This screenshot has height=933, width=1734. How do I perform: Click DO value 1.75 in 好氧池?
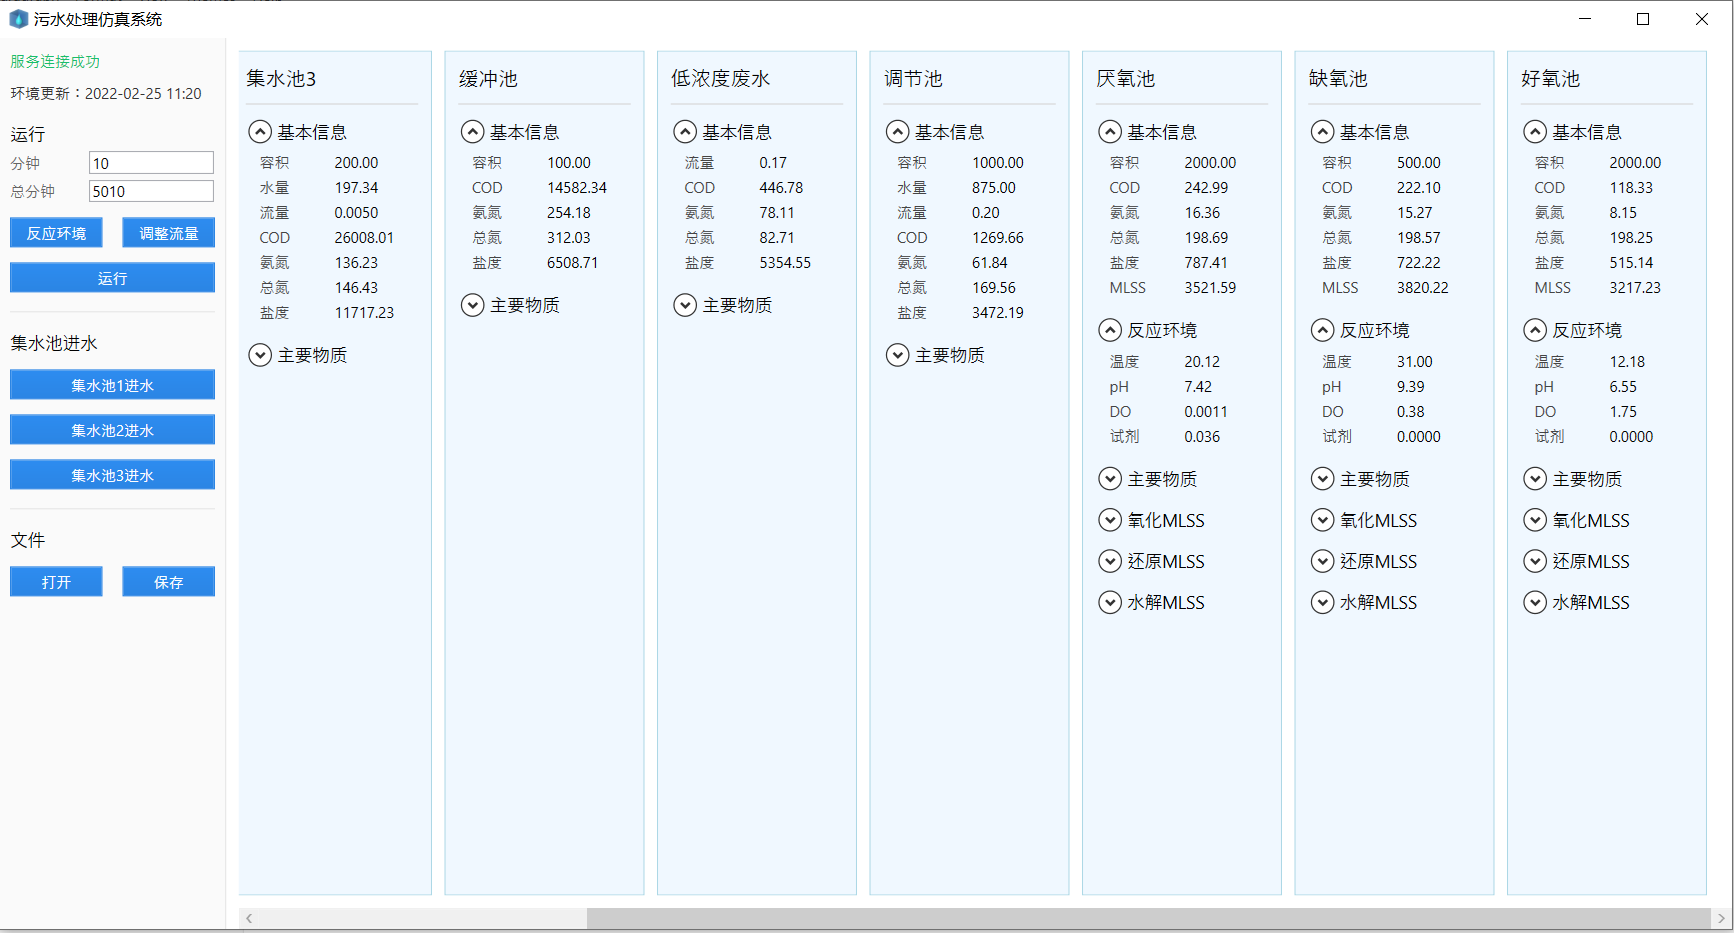(x=1623, y=412)
